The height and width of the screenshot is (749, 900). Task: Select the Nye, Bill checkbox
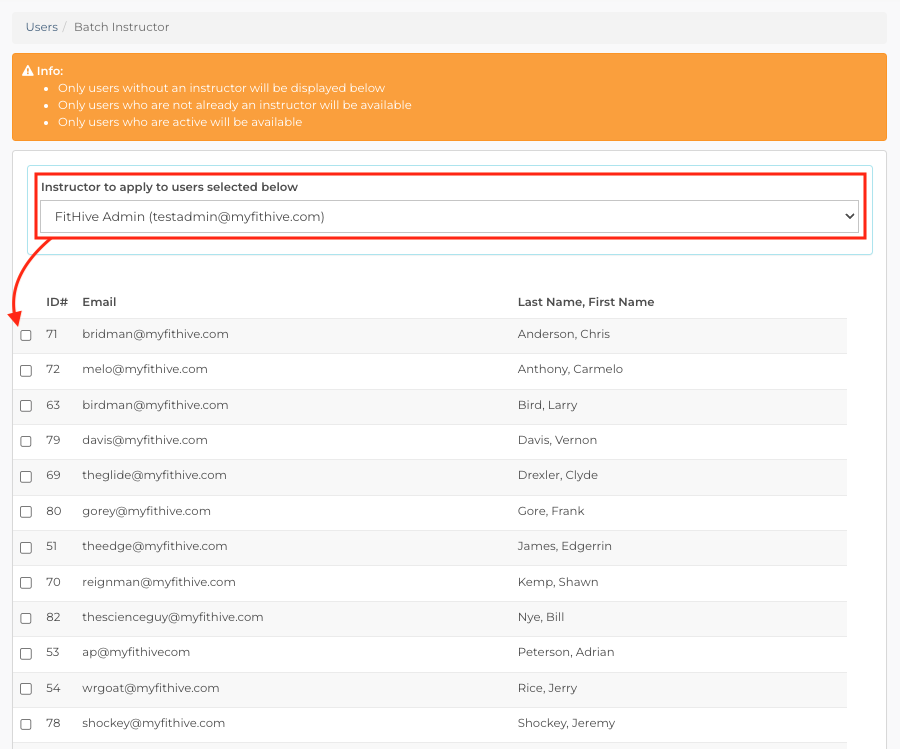point(26,618)
